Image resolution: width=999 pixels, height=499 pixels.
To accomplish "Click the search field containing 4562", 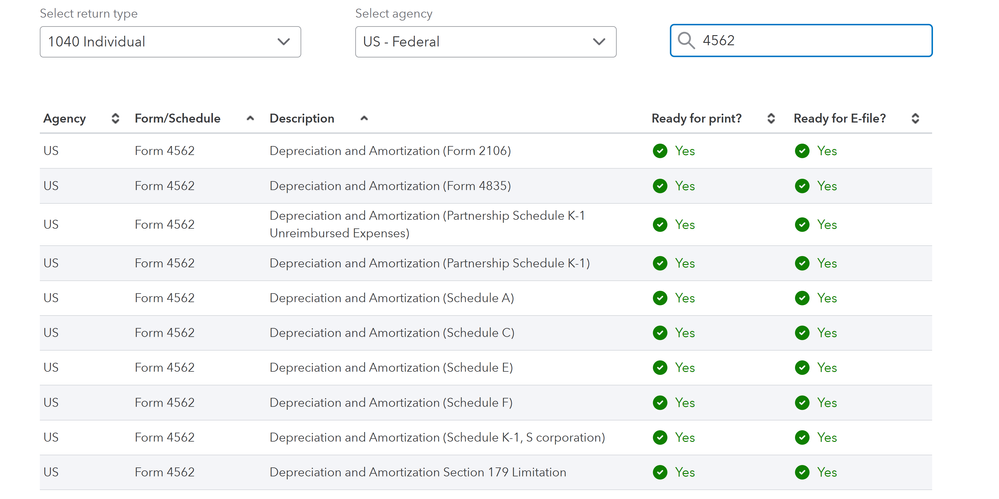I will pos(810,41).
